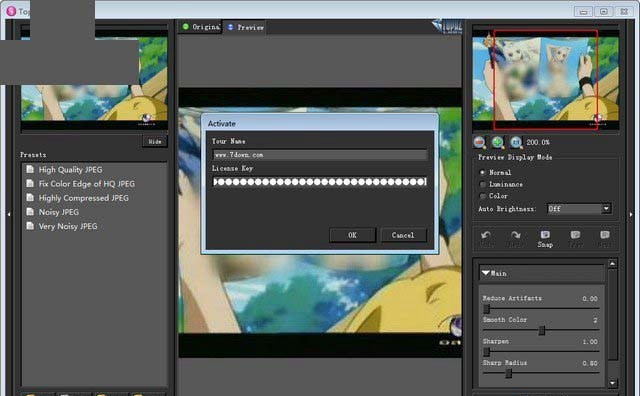Image resolution: width=640 pixels, height=396 pixels.
Task: Select the Noisy JPEG preset
Action: 59,212
